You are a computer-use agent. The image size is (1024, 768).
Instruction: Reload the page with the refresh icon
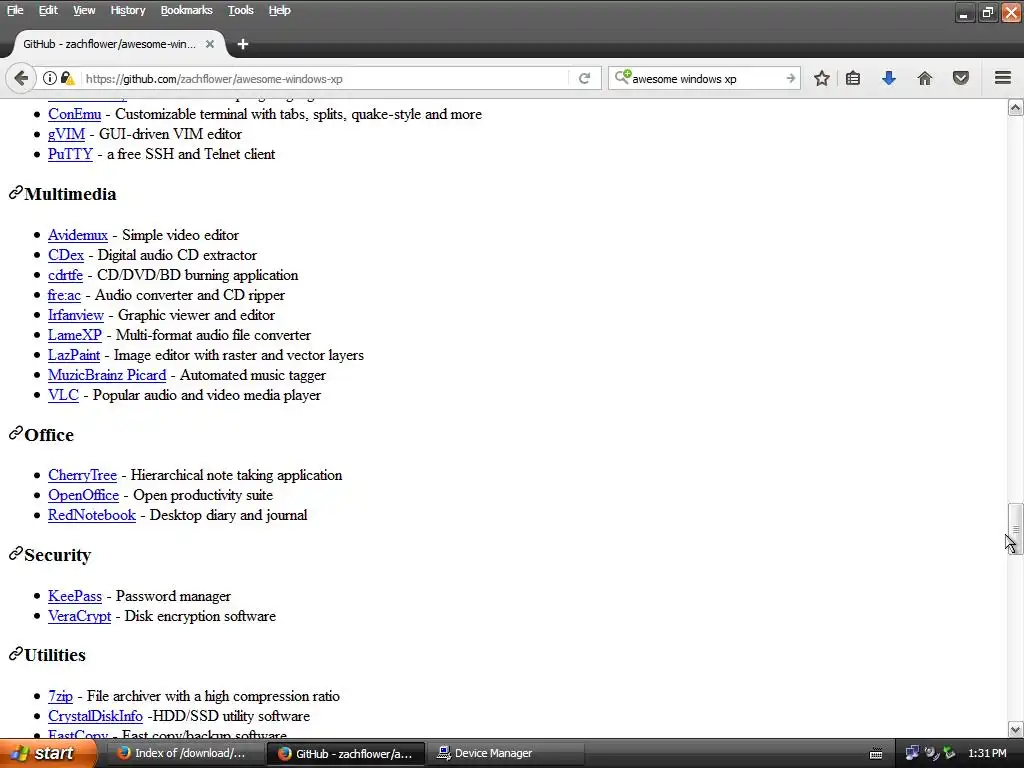tap(584, 78)
